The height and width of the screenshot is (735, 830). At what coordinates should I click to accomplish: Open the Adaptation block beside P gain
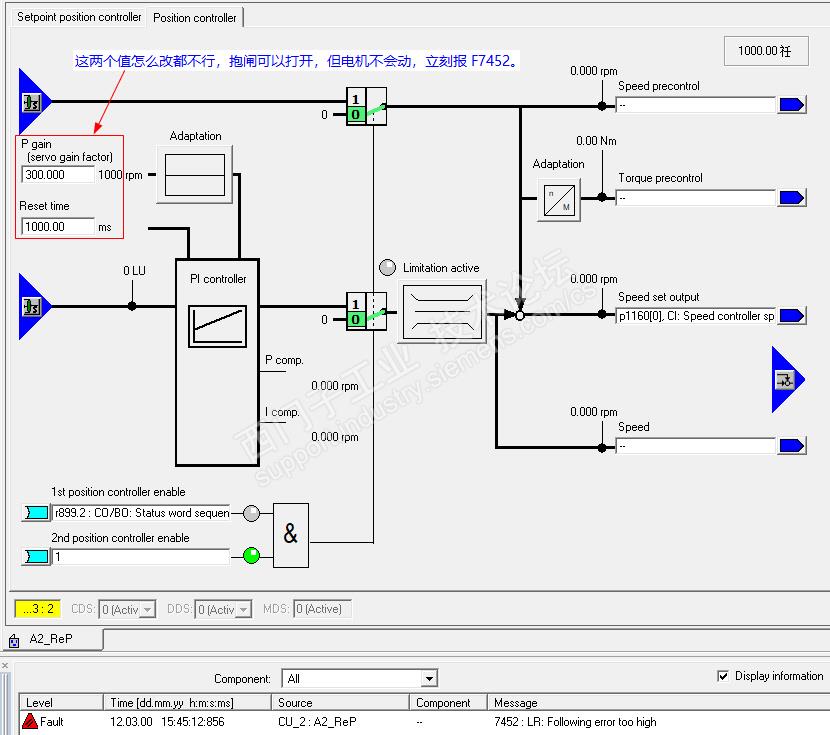pyautogui.click(x=195, y=175)
